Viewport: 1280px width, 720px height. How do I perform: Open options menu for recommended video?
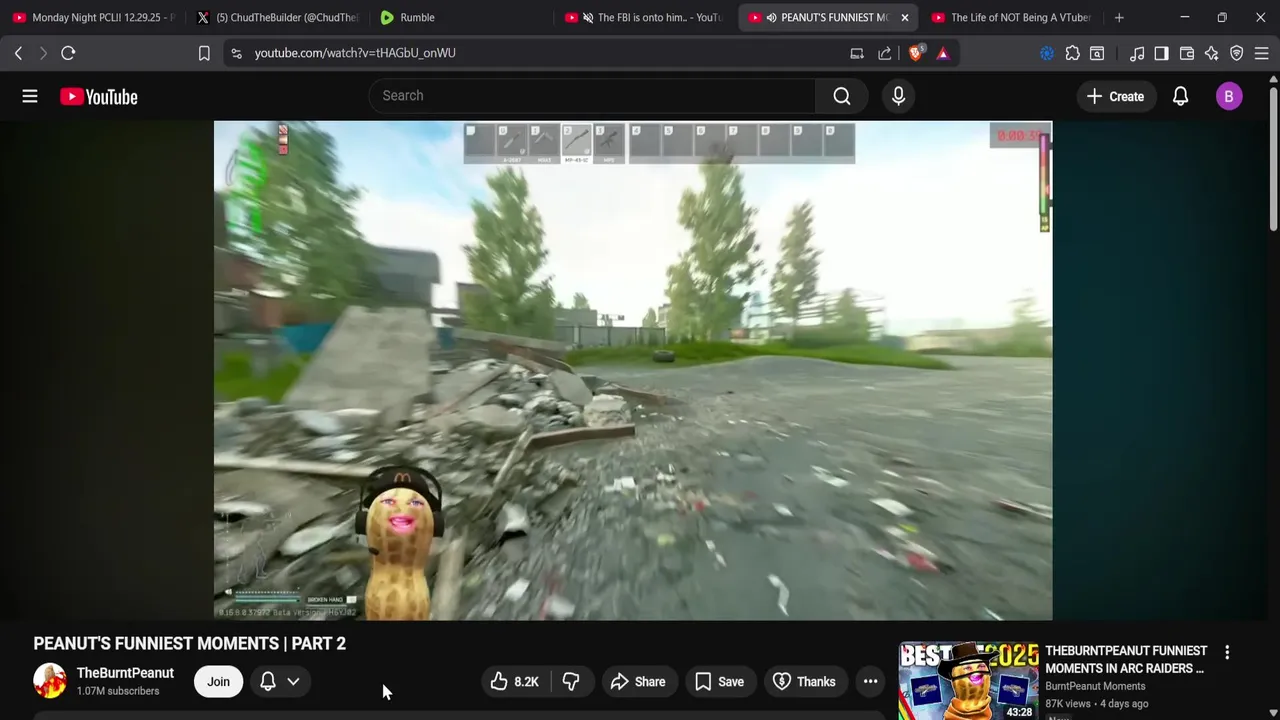[1227, 652]
